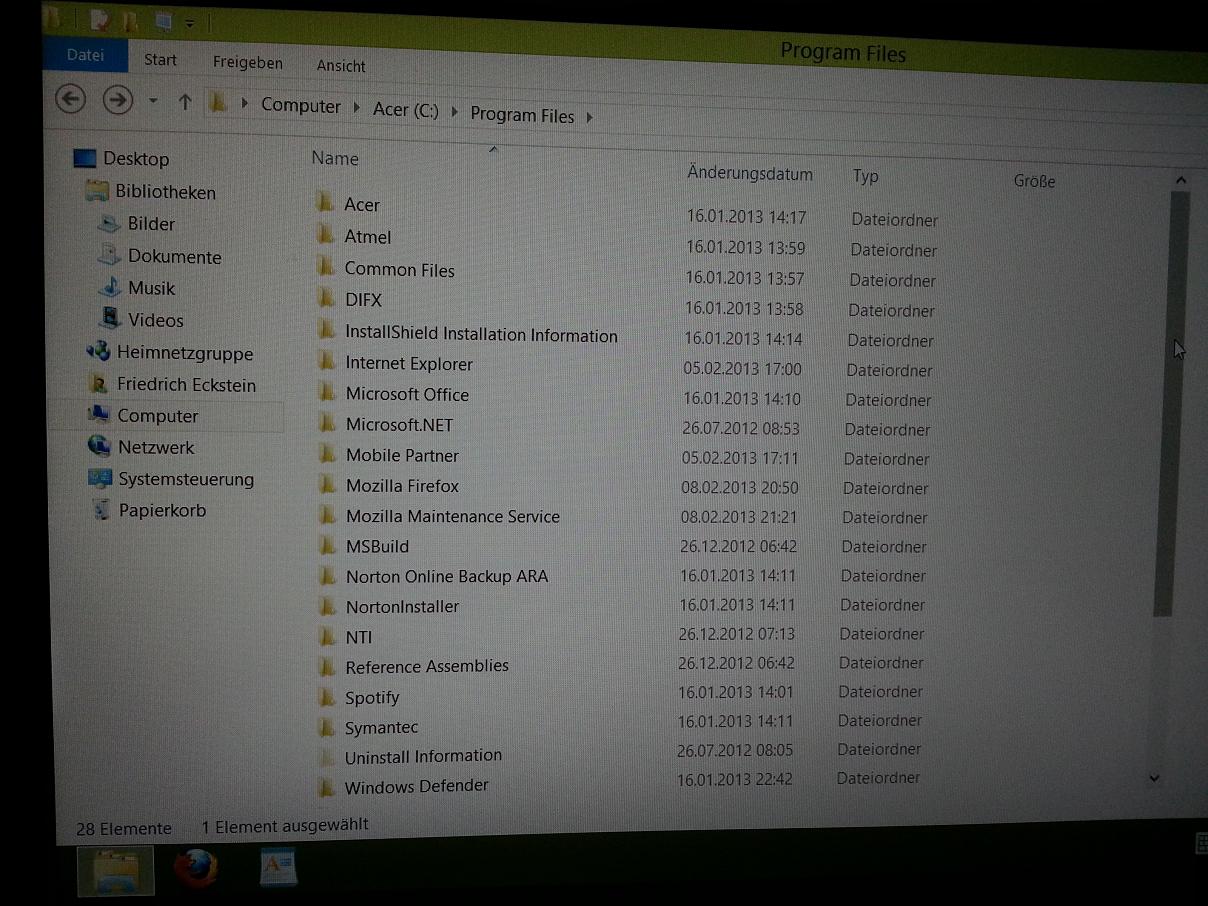Select Mozilla Maintenance Service folder icon
The width and height of the screenshot is (1208, 906).
[327, 516]
